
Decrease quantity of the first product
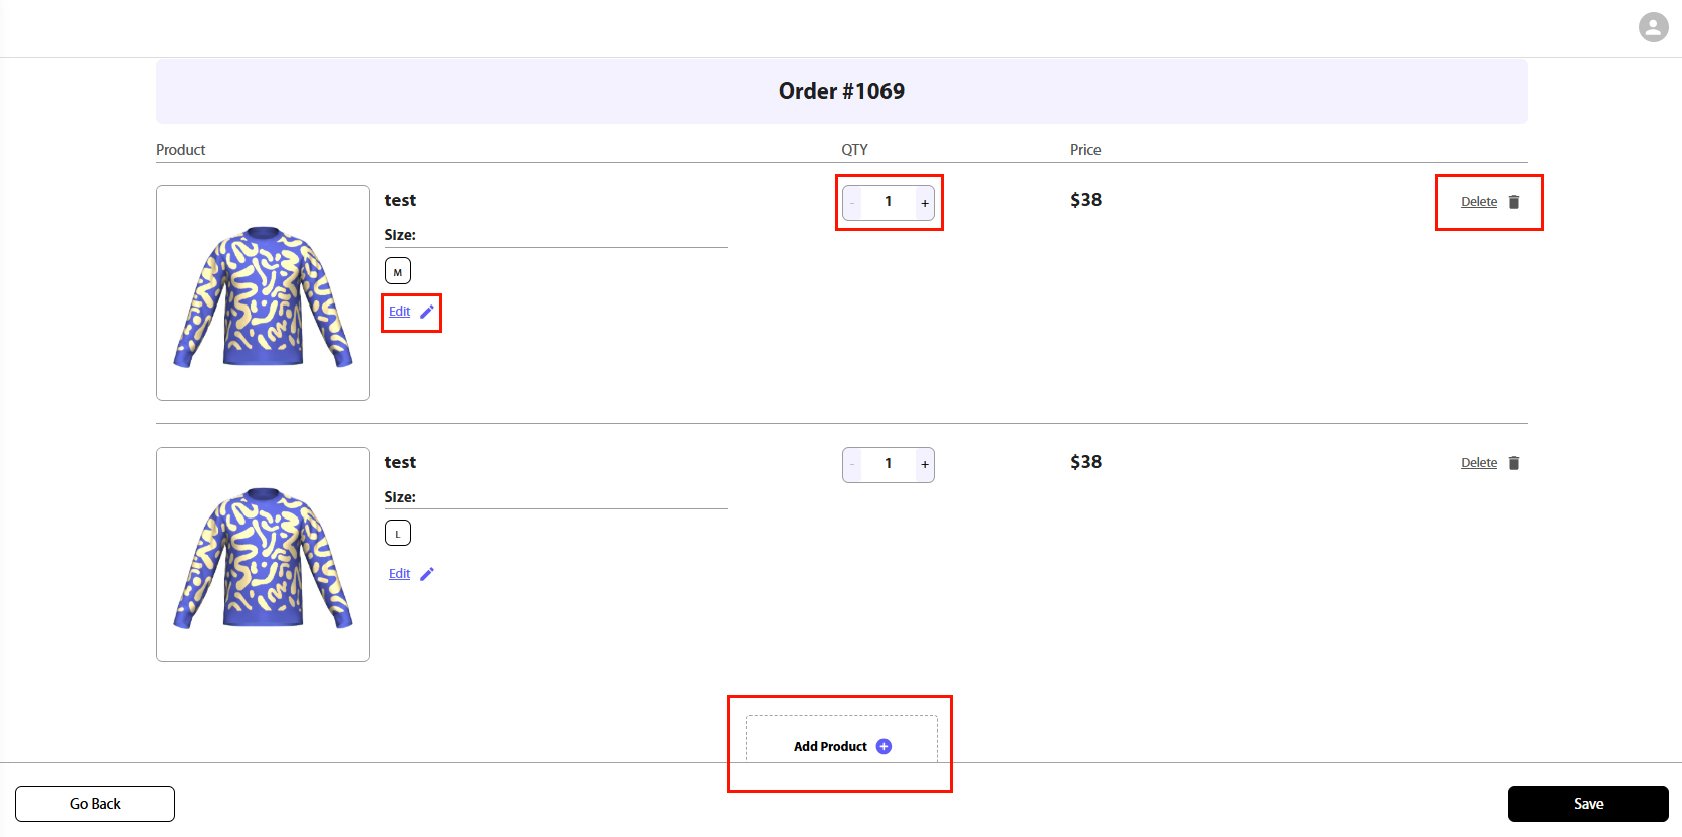point(852,203)
